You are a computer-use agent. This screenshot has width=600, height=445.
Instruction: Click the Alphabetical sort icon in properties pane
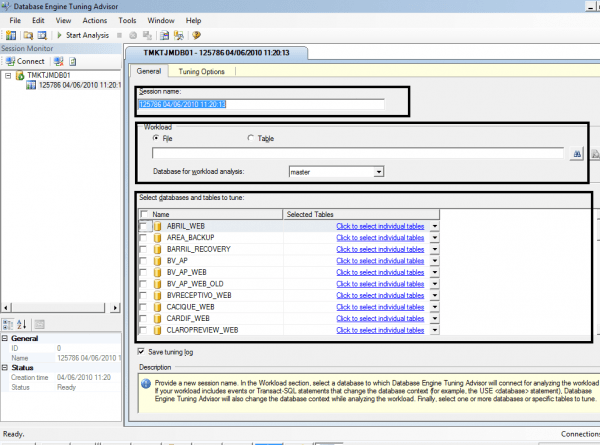click(x=22, y=324)
